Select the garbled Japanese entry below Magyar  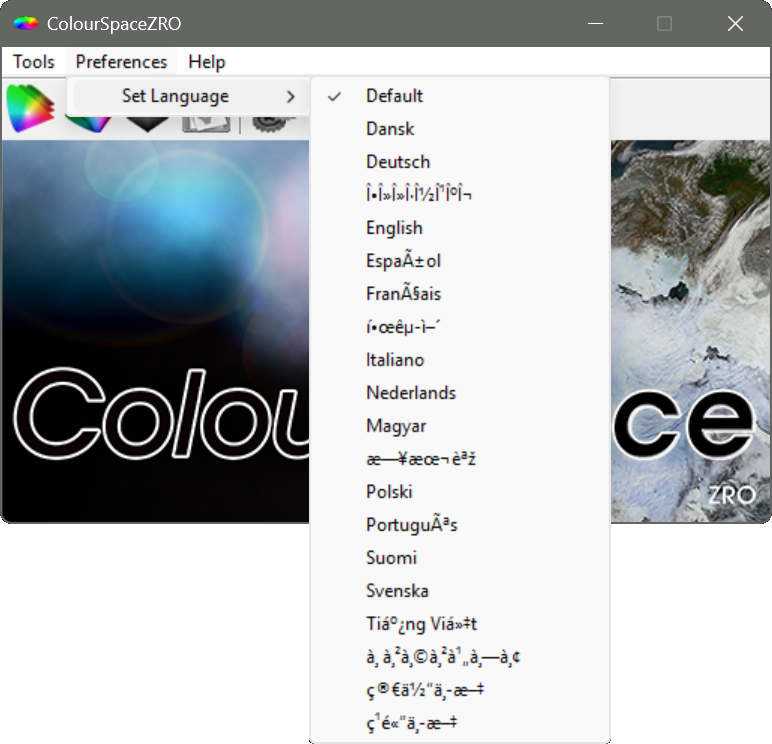point(460,459)
